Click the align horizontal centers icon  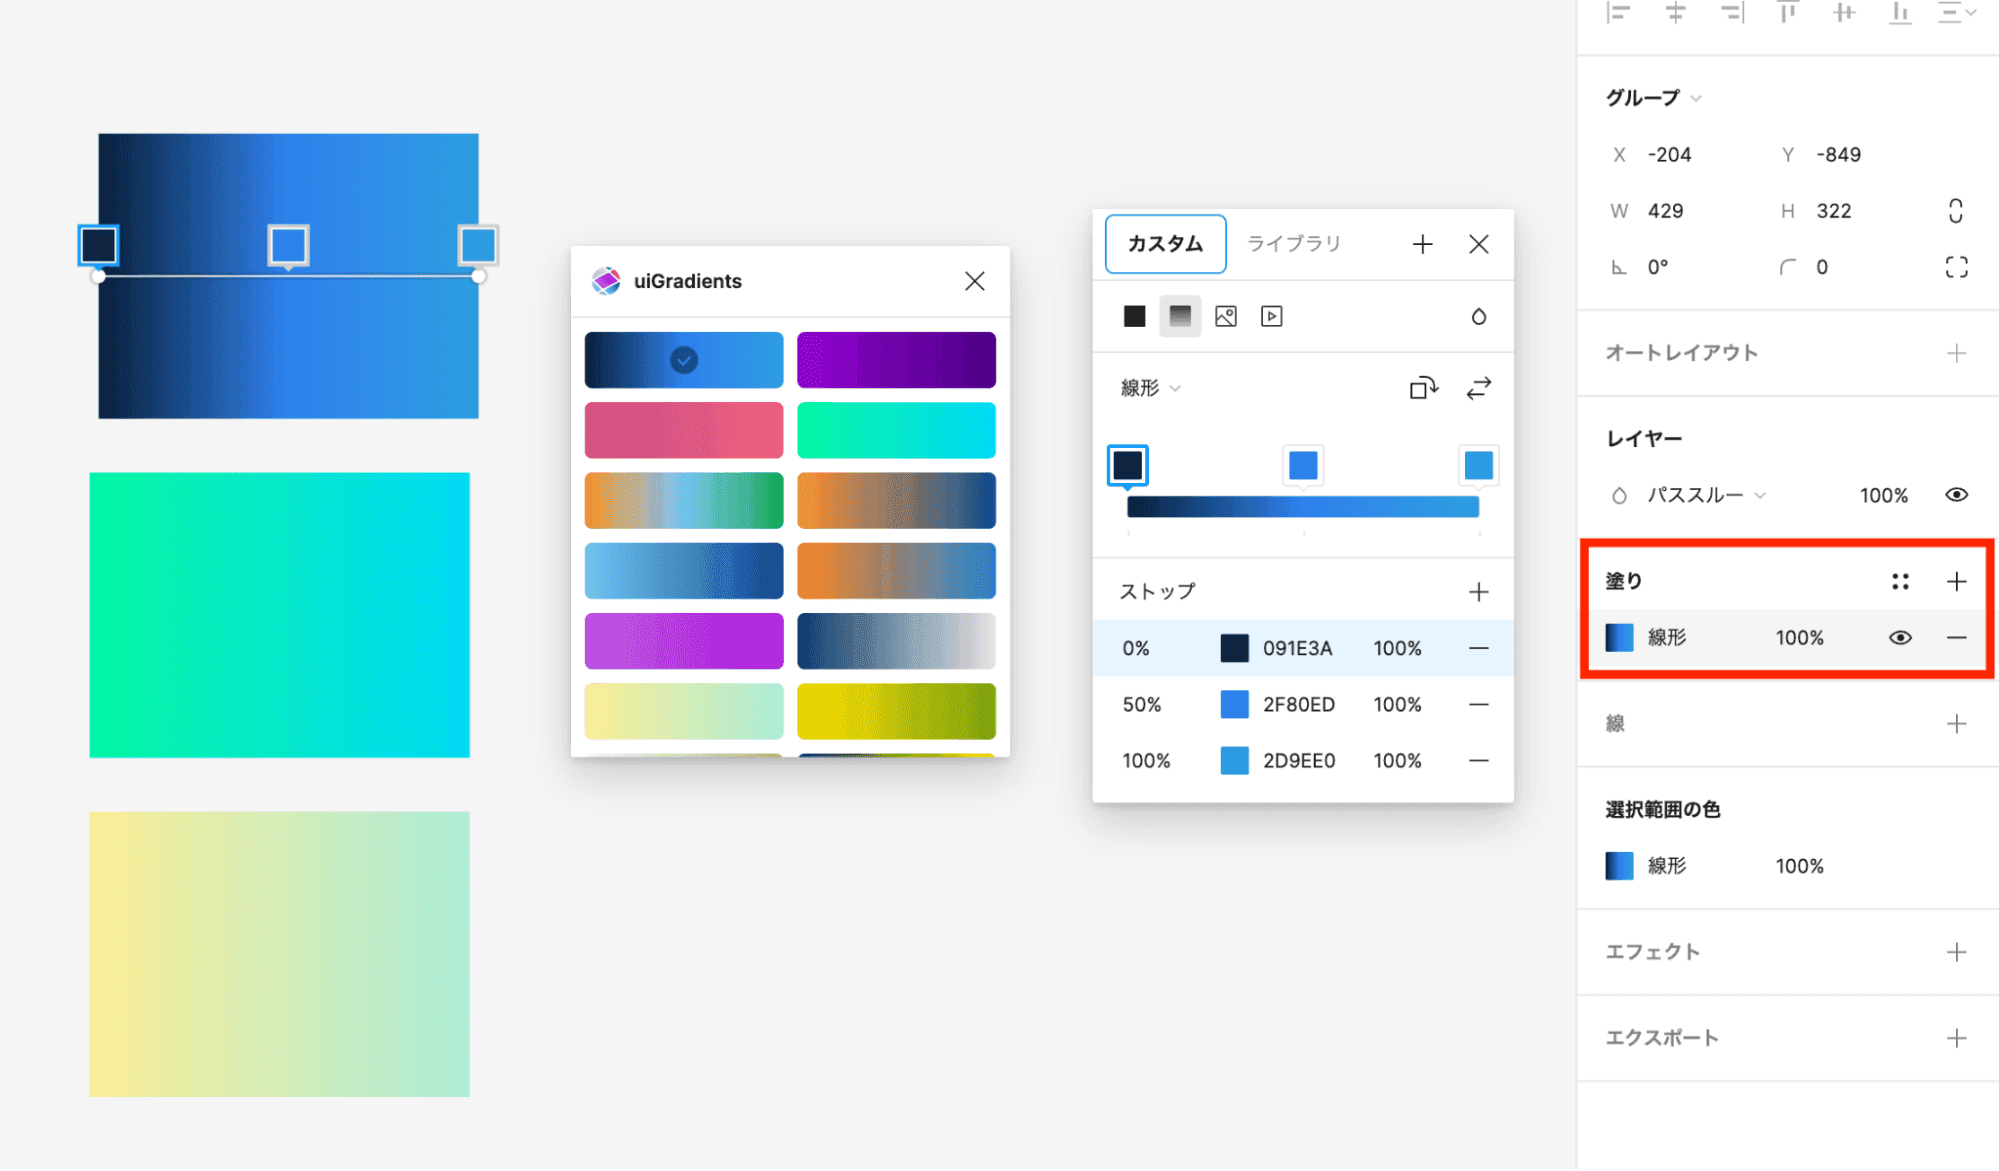point(1676,14)
